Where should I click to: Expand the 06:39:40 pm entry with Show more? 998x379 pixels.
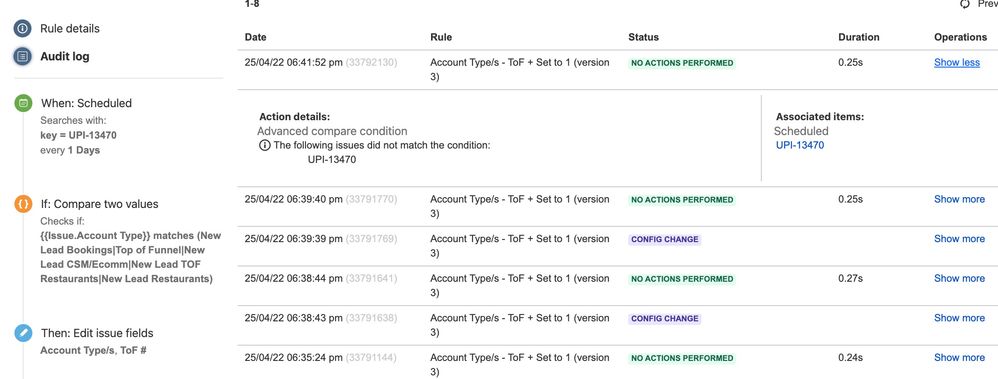click(x=959, y=199)
